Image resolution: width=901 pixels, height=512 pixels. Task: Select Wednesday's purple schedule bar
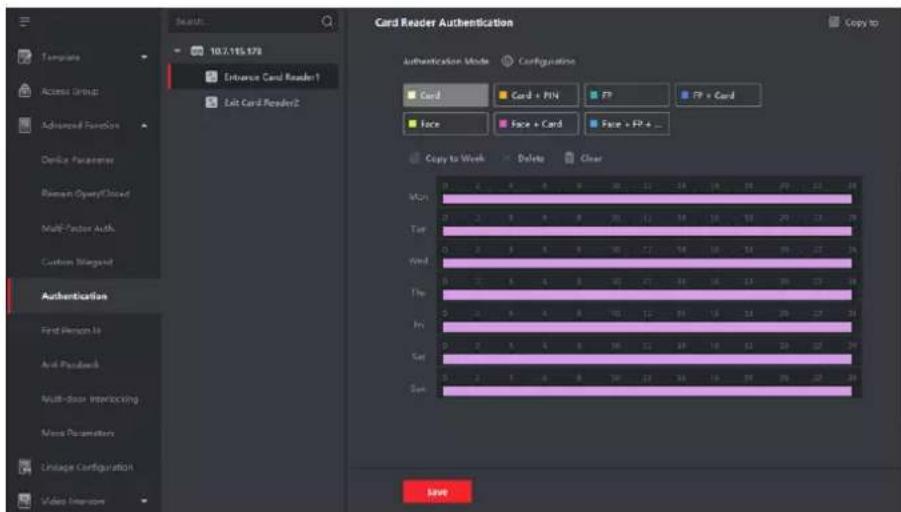pos(647,263)
